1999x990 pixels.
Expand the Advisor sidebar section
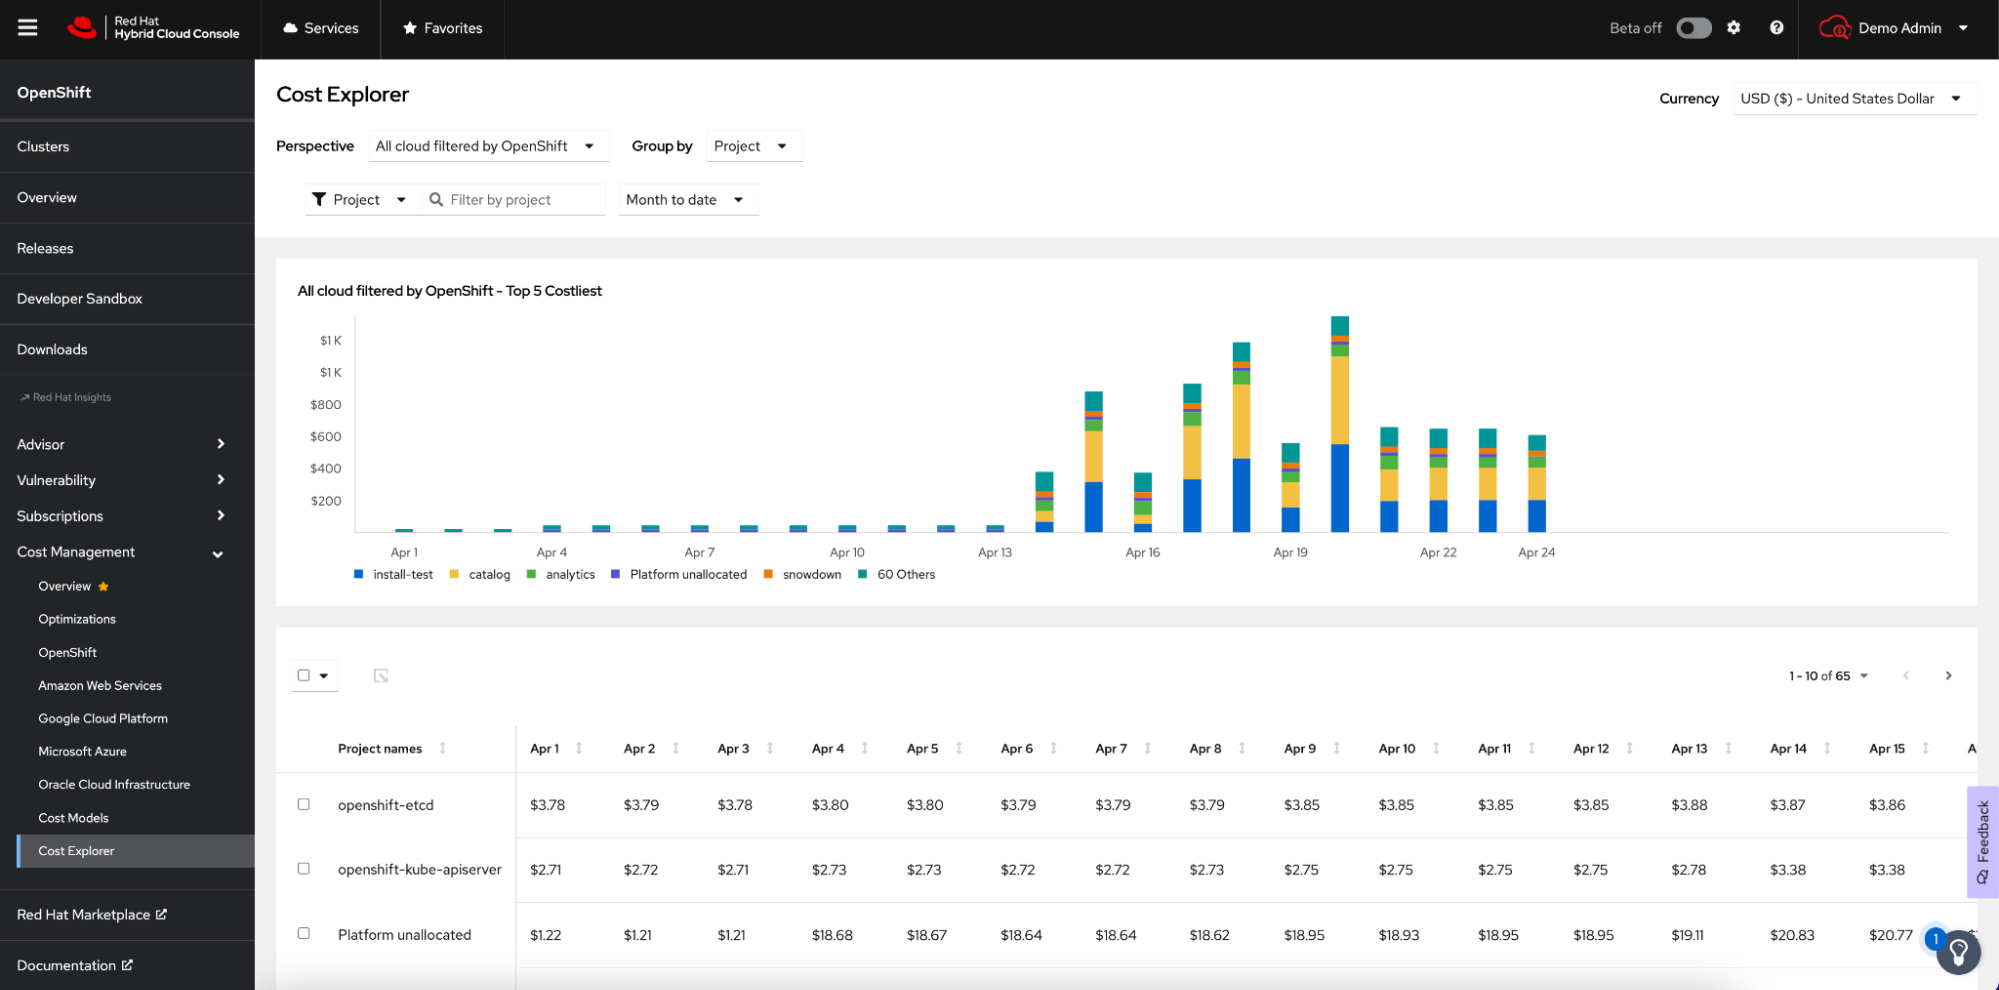(x=127, y=444)
